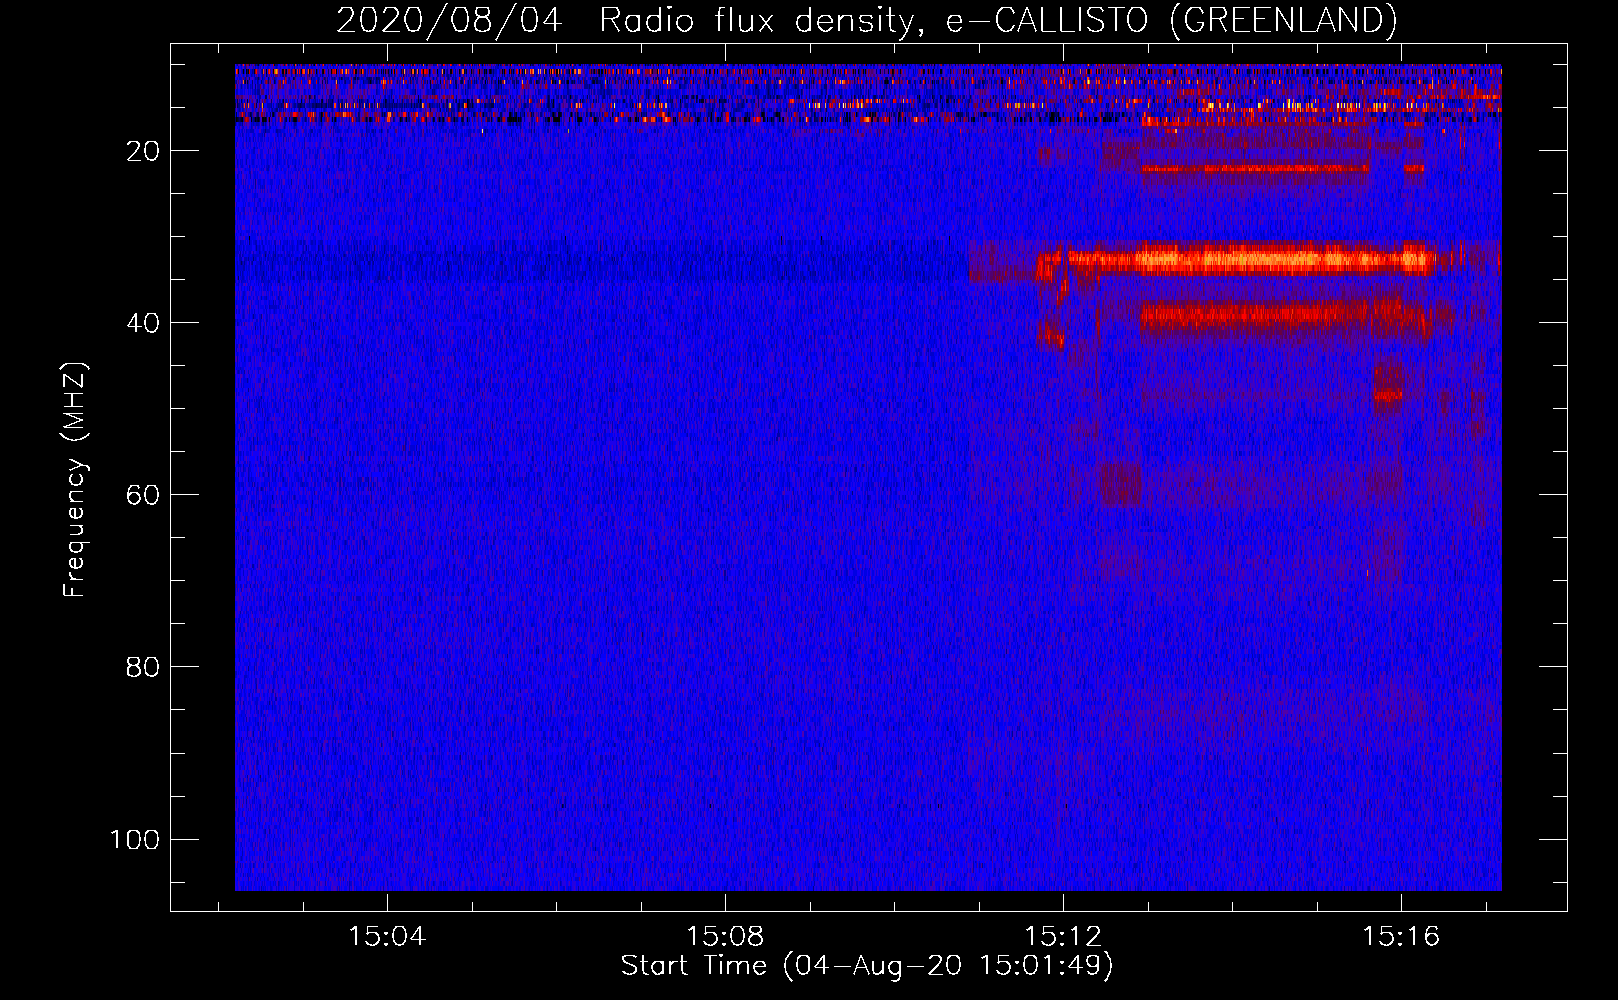Click the 15:04 time tick label
Viewport: 1618px width, 1000px height.
(387, 936)
